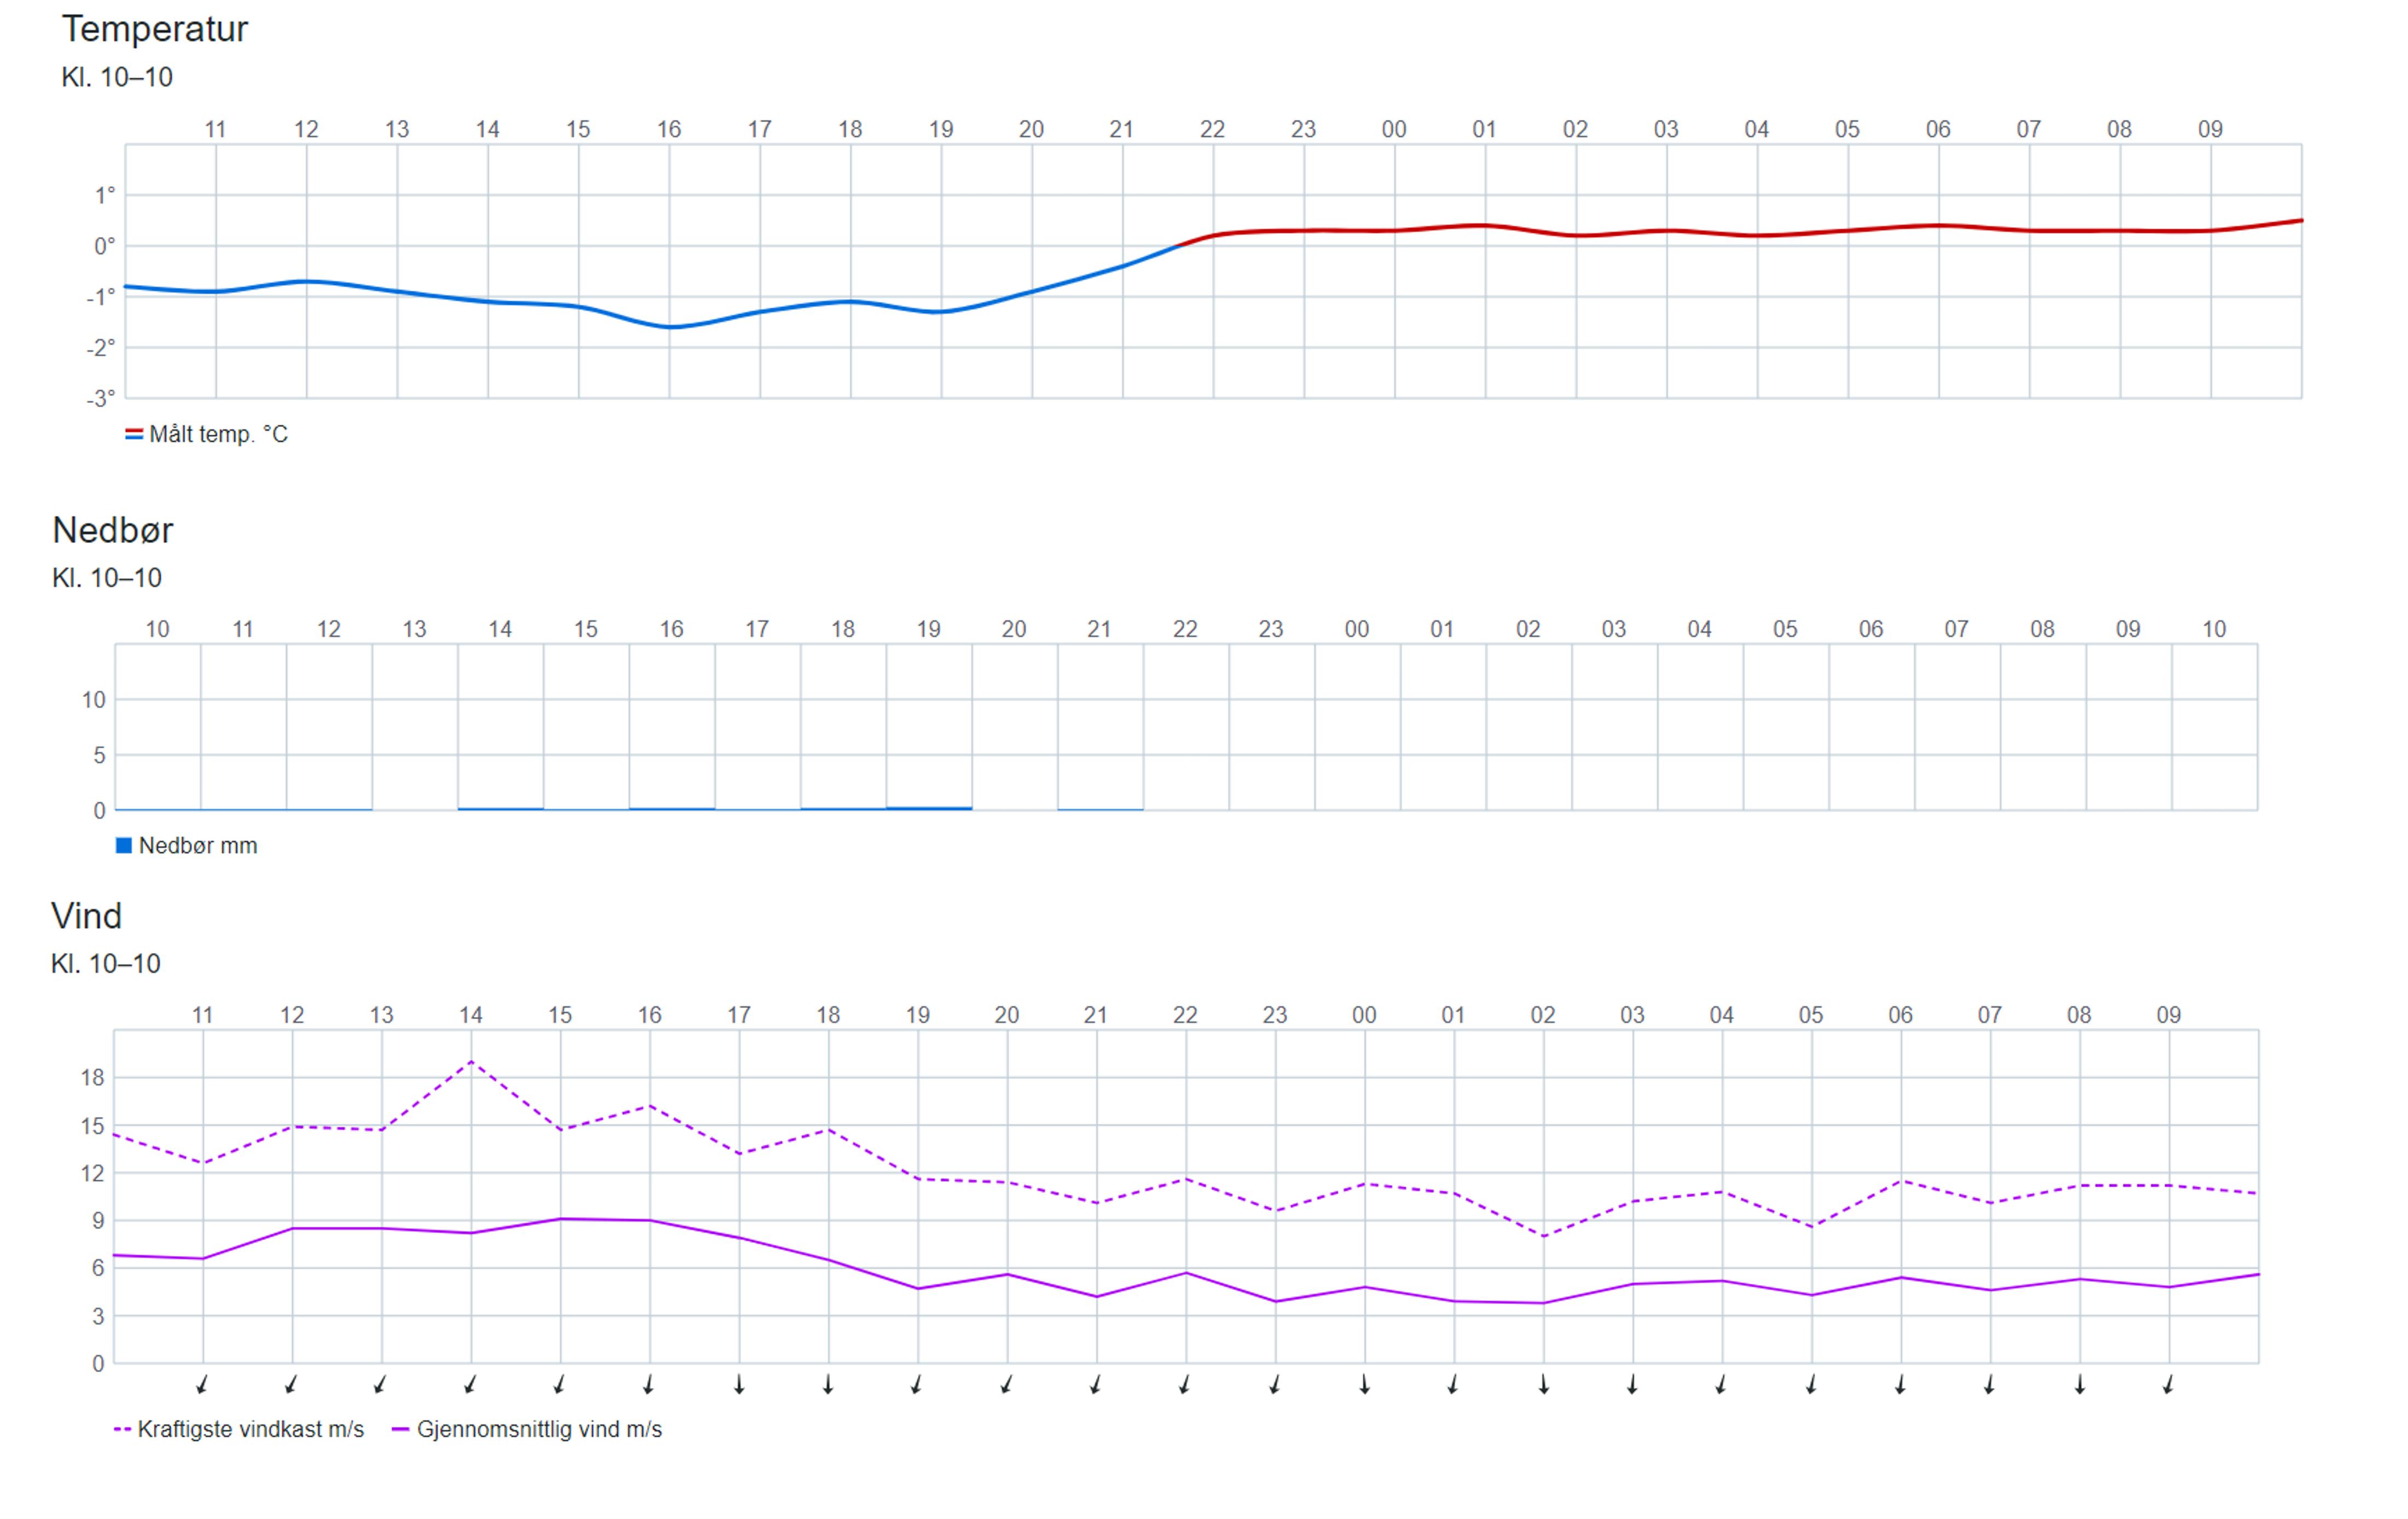Click the wind direction arrow under 09
This screenshot has width=2408, height=1519.
point(2168,1385)
